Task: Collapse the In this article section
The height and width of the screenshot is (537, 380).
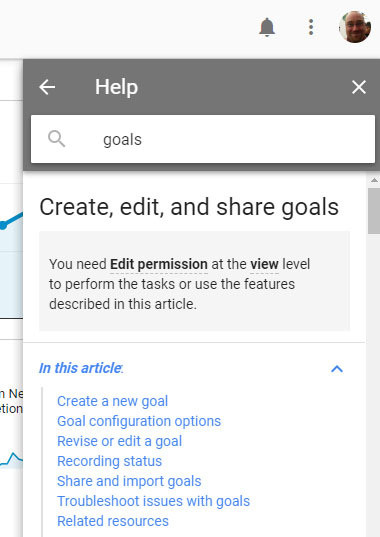Action: coord(337,369)
